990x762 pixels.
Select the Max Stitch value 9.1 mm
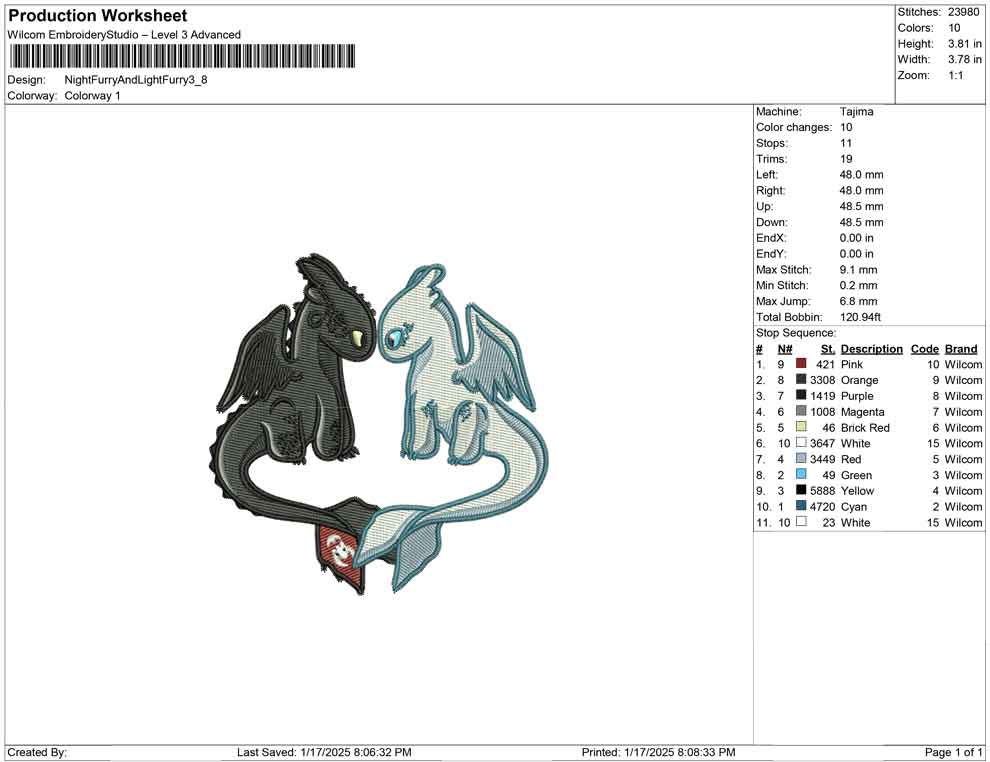(859, 270)
